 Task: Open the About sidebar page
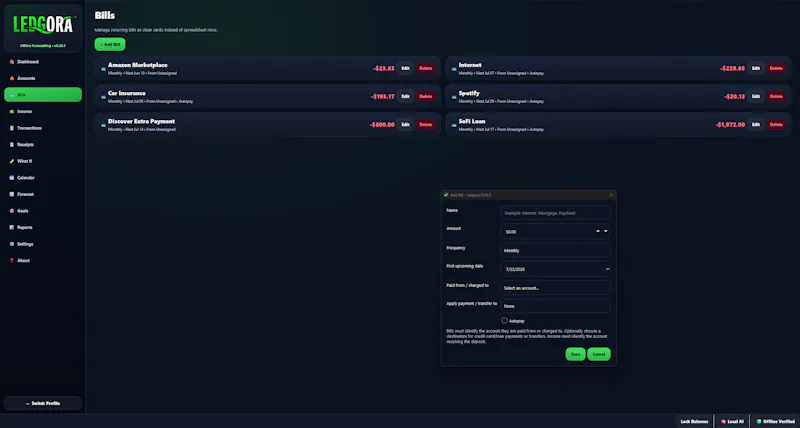43,261
